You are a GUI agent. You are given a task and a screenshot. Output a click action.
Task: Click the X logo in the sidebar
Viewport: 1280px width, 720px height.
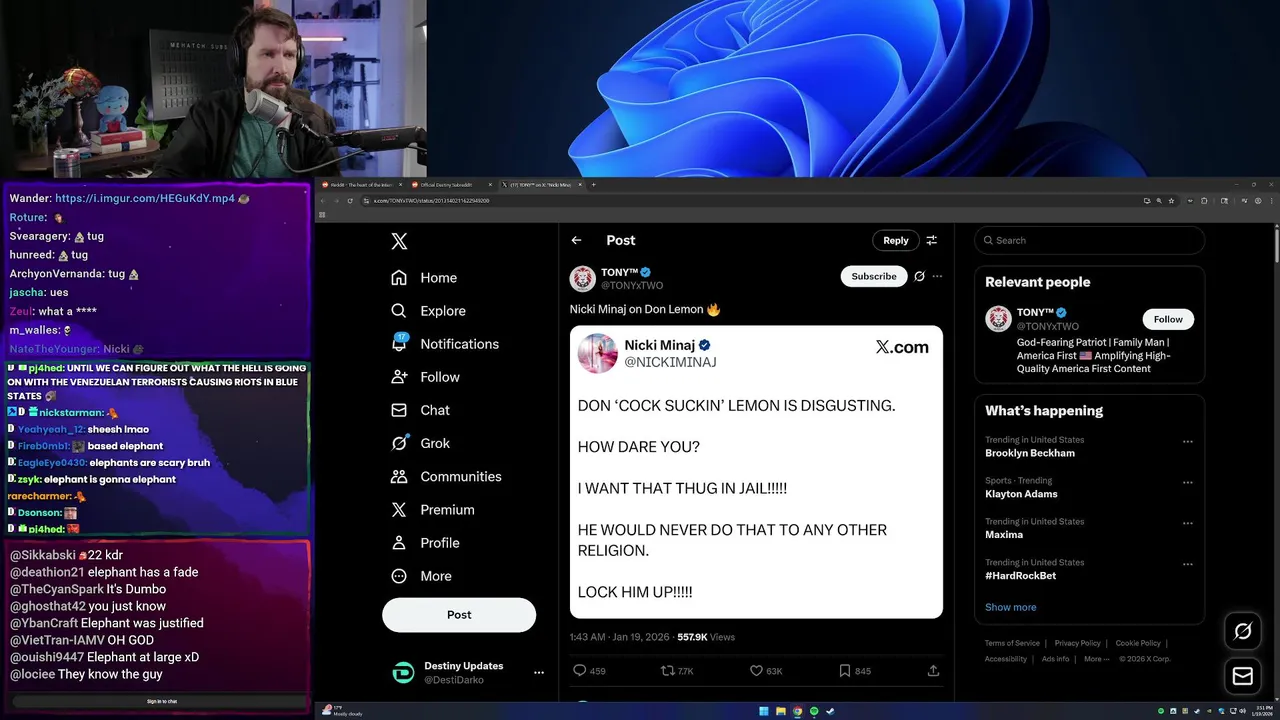pyautogui.click(x=399, y=241)
